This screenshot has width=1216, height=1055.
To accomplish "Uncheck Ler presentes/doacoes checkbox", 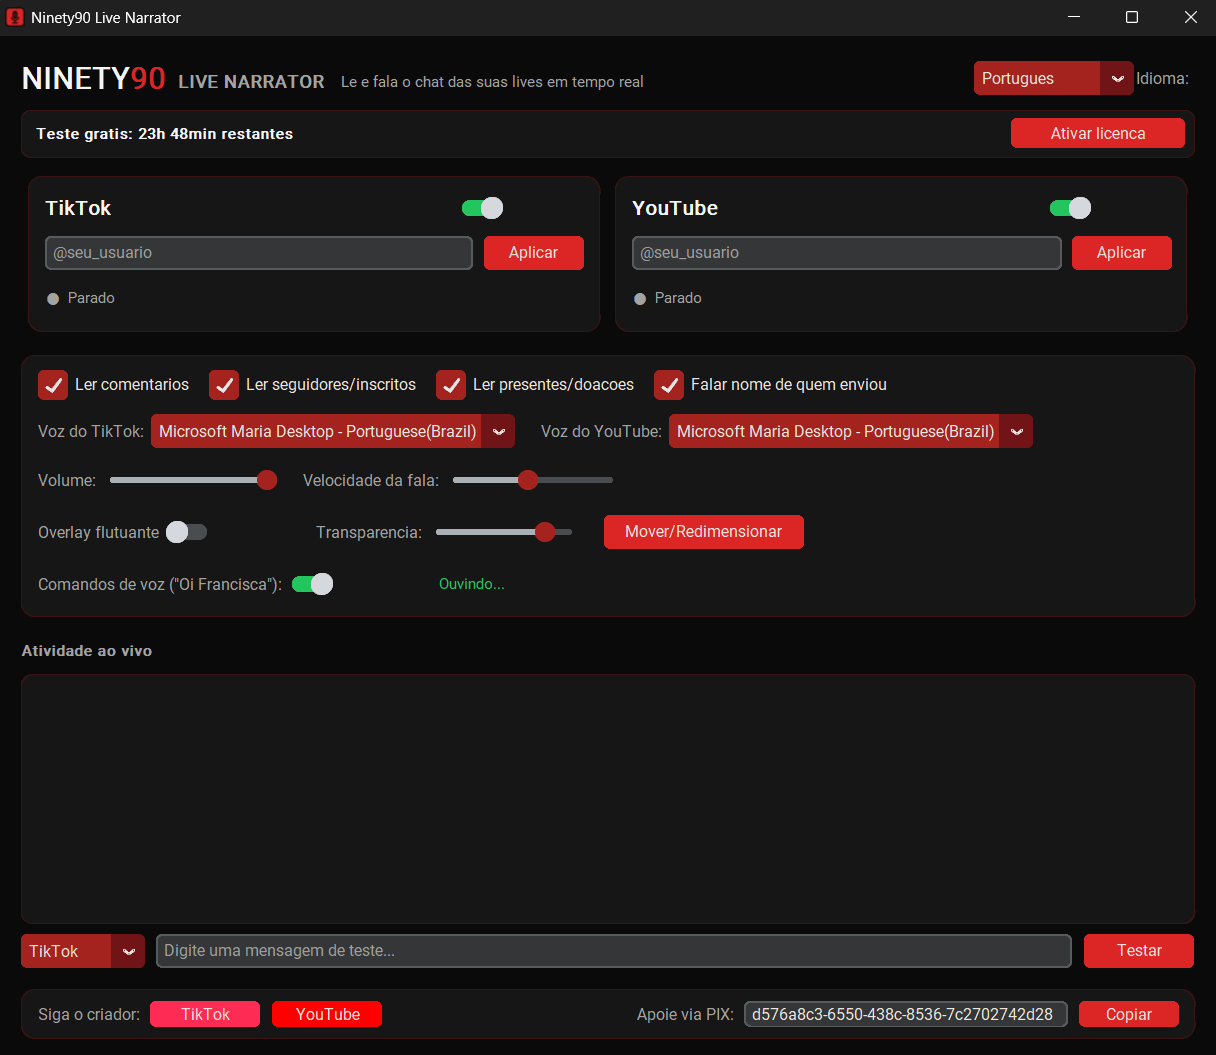I will tap(451, 385).
